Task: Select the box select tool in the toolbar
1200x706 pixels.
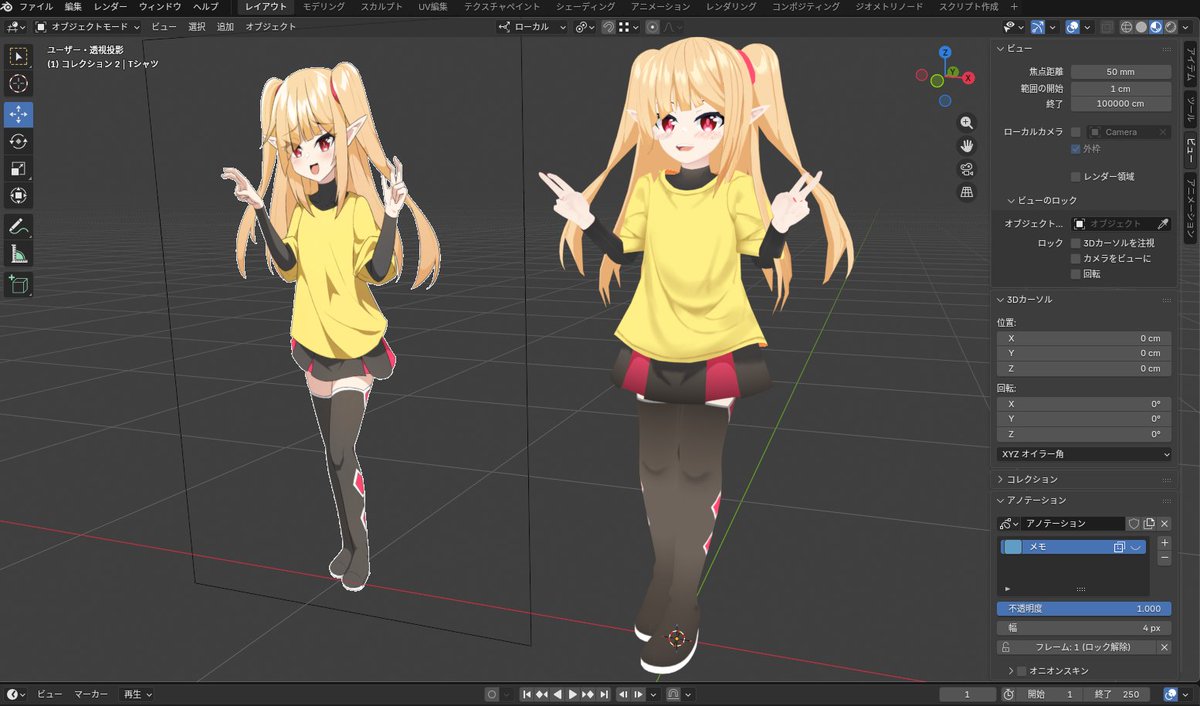Action: coord(18,55)
